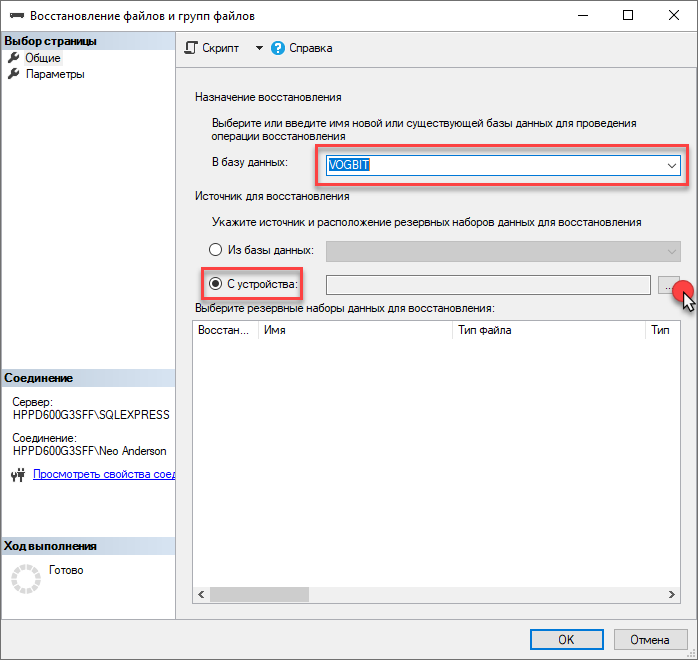Select the Общие page
The height and width of the screenshot is (660, 698).
pyautogui.click(x=42, y=58)
